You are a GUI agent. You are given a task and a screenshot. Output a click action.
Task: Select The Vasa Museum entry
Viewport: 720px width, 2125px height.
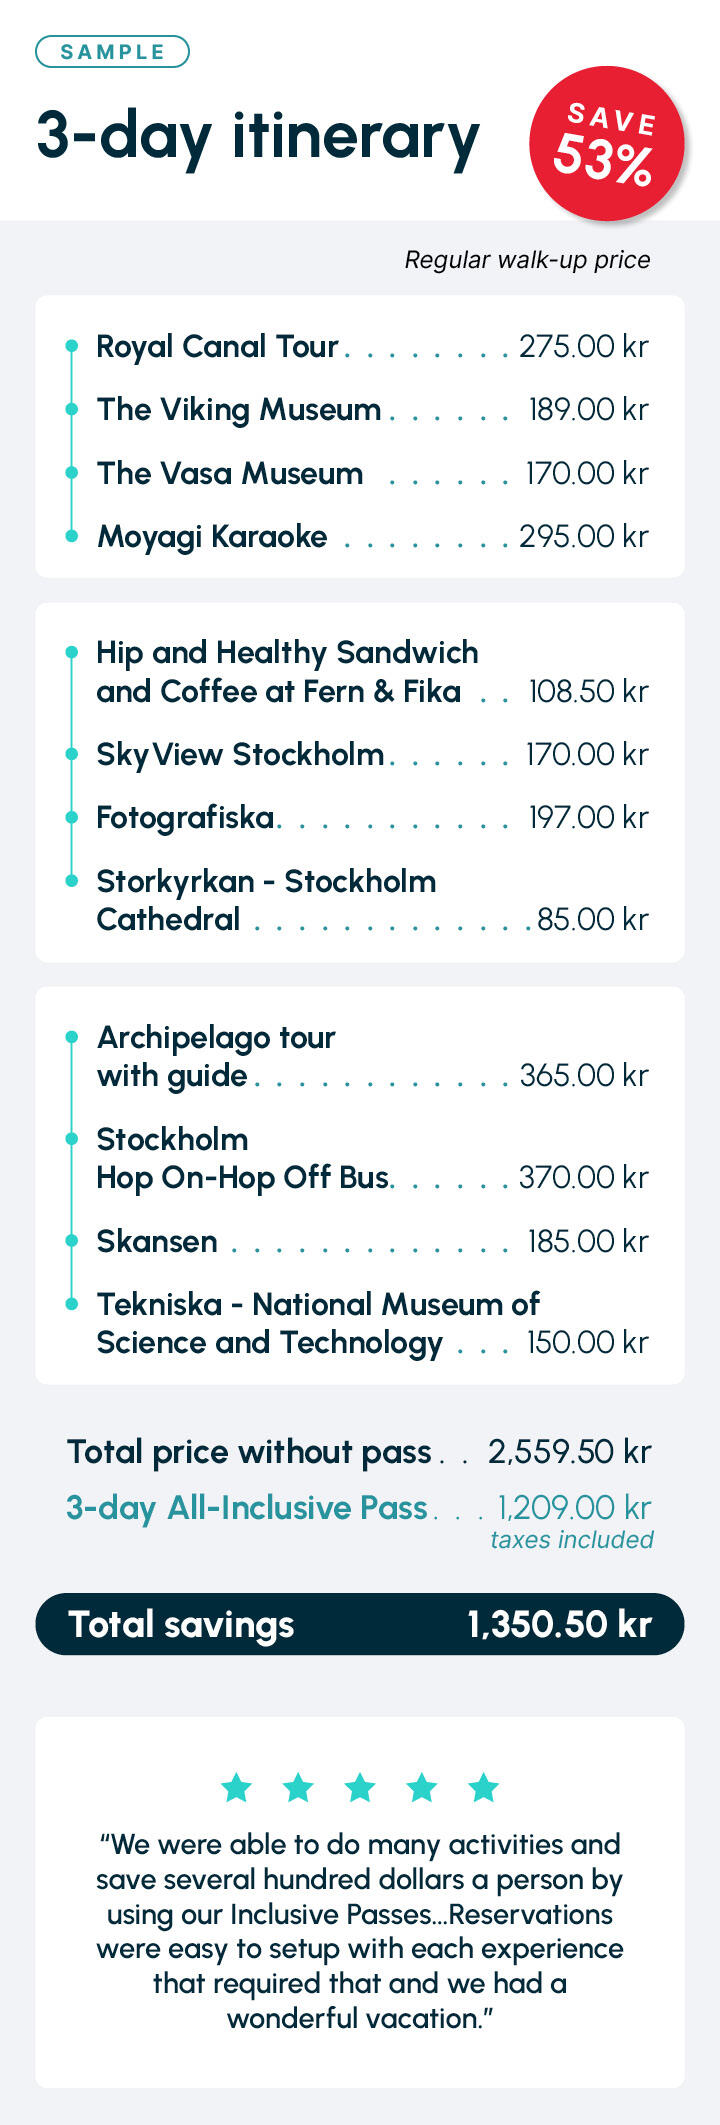coord(372,473)
